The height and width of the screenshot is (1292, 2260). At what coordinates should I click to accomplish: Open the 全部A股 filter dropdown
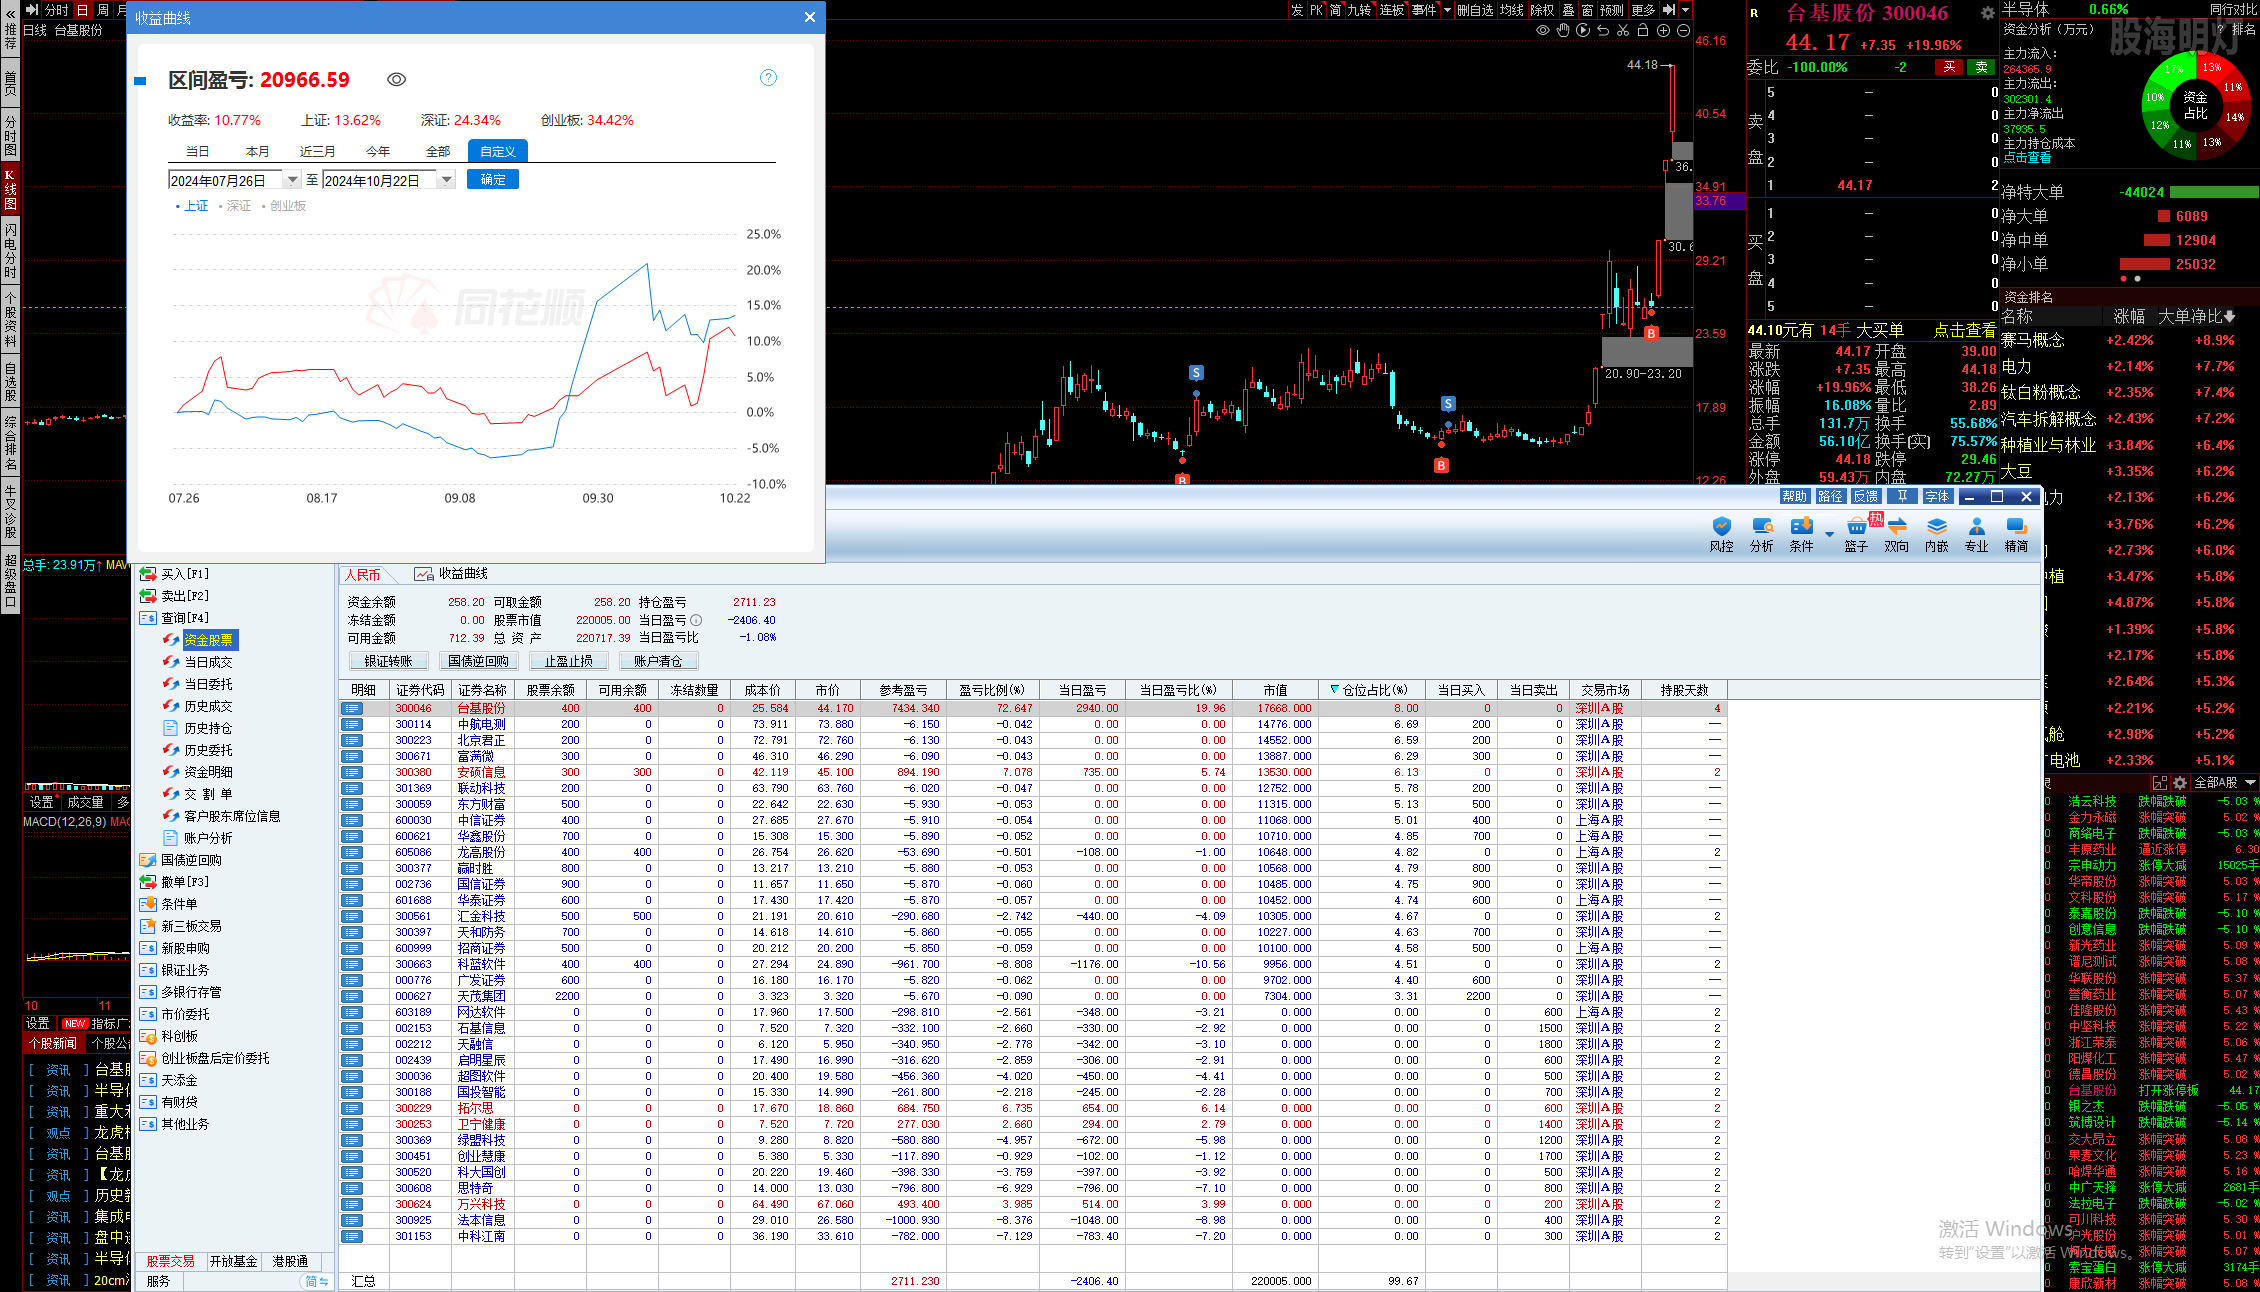[2225, 782]
